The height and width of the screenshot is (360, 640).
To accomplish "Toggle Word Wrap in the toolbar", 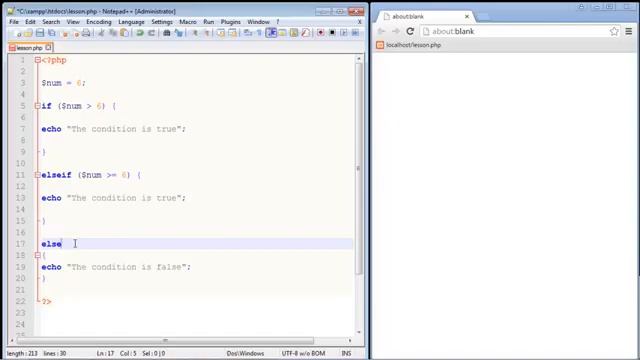I will 247,33.
